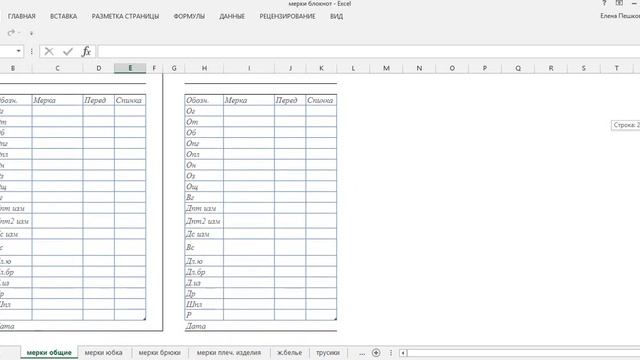Select column C header
The image size is (640, 360).
[57, 68]
